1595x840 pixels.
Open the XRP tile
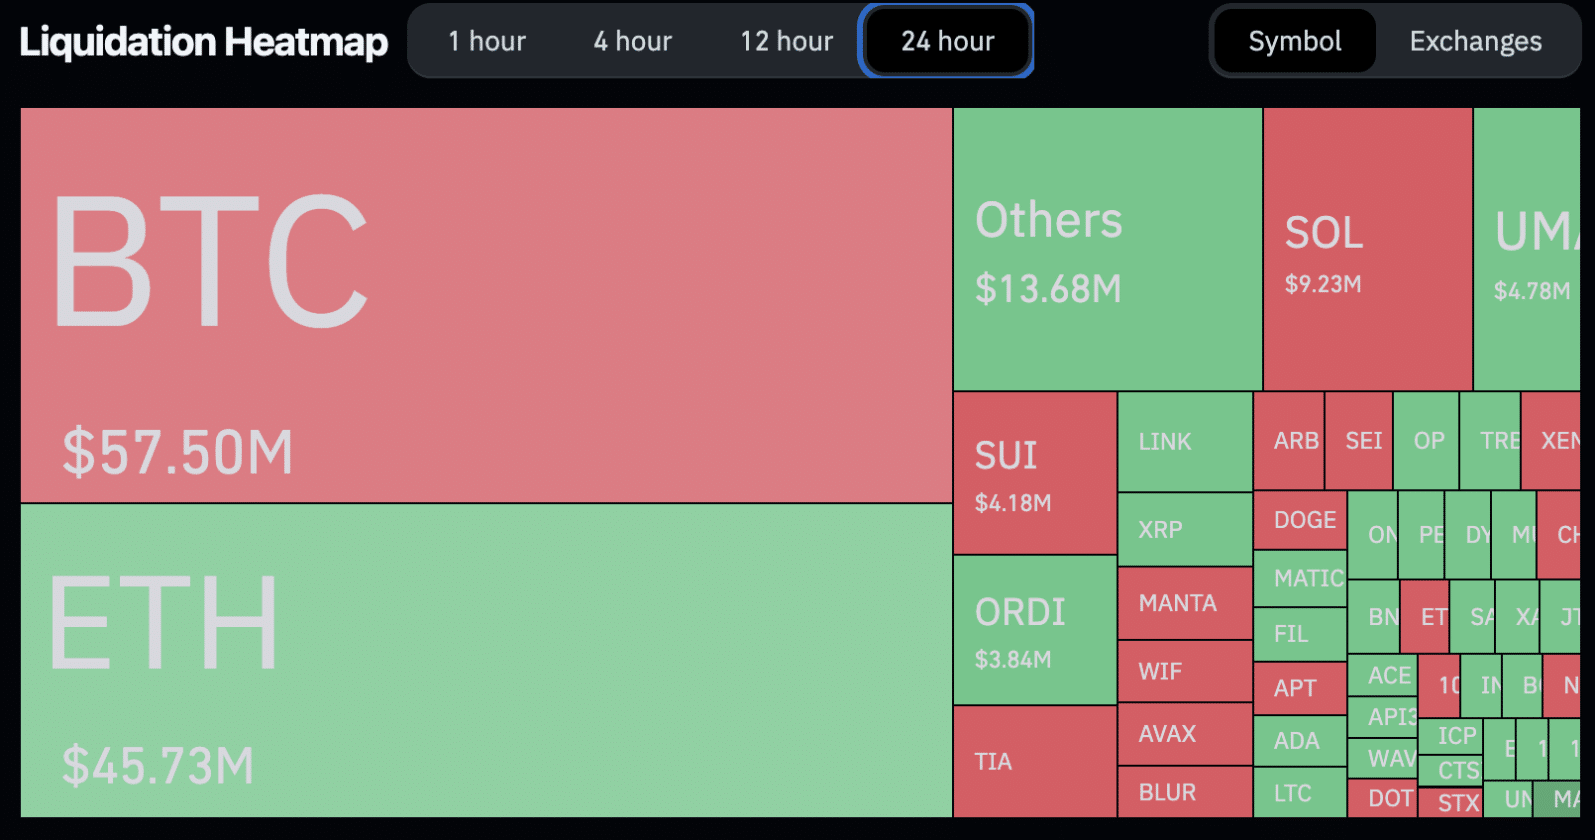[x=1185, y=529]
